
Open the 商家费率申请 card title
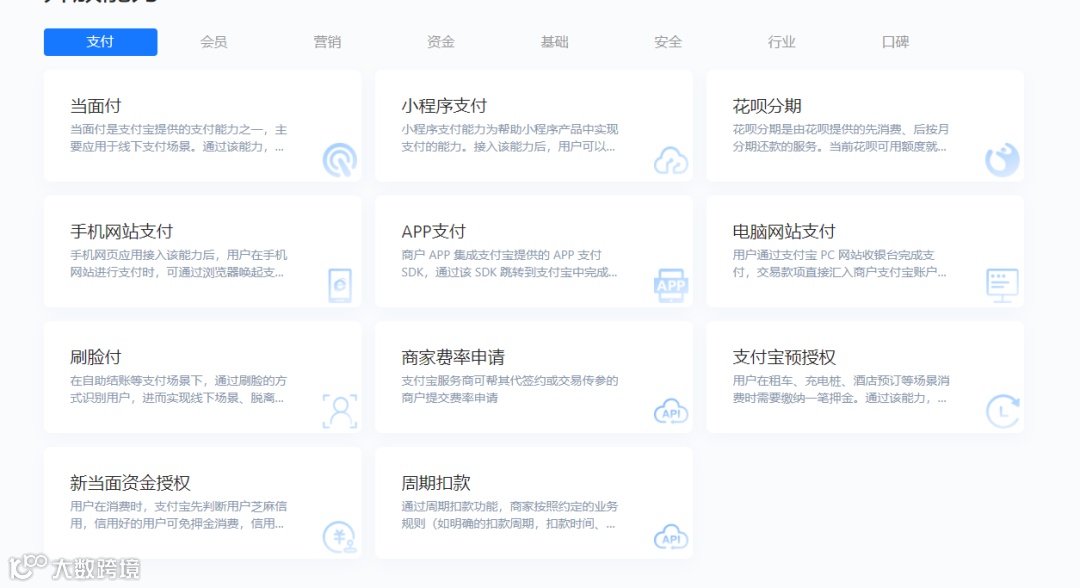click(x=453, y=357)
